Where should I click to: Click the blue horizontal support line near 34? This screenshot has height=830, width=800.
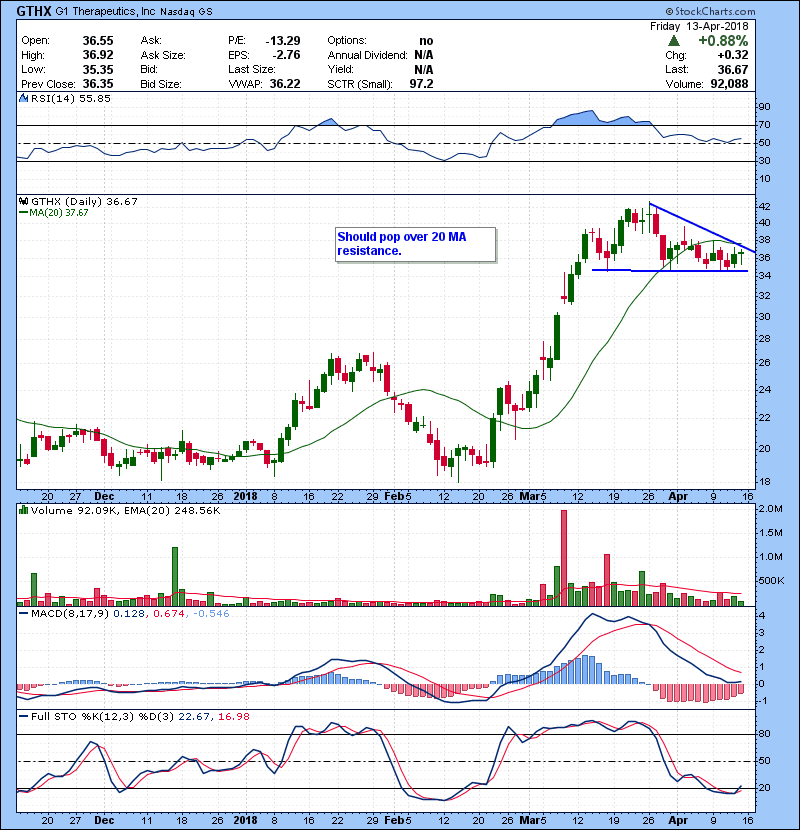click(670, 270)
